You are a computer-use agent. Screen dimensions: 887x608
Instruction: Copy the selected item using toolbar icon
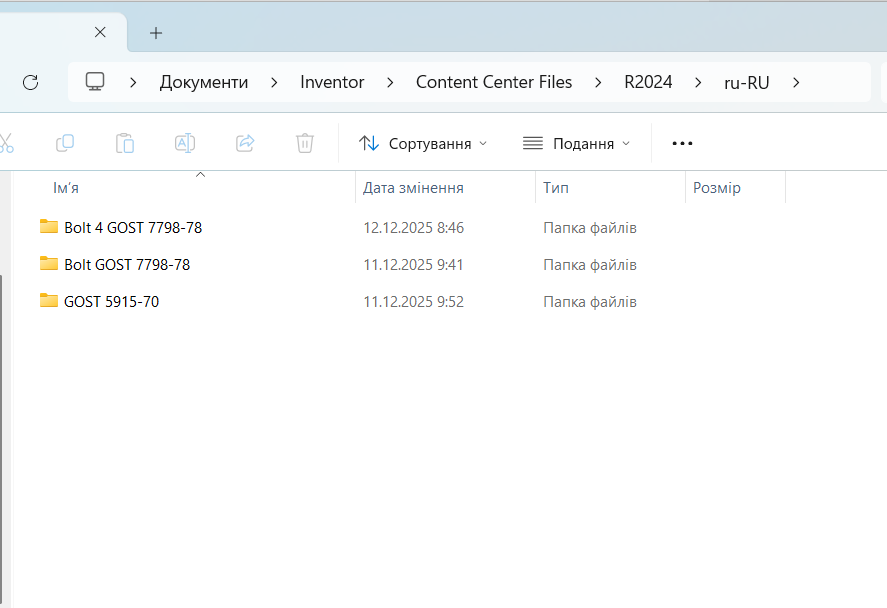[x=65, y=143]
